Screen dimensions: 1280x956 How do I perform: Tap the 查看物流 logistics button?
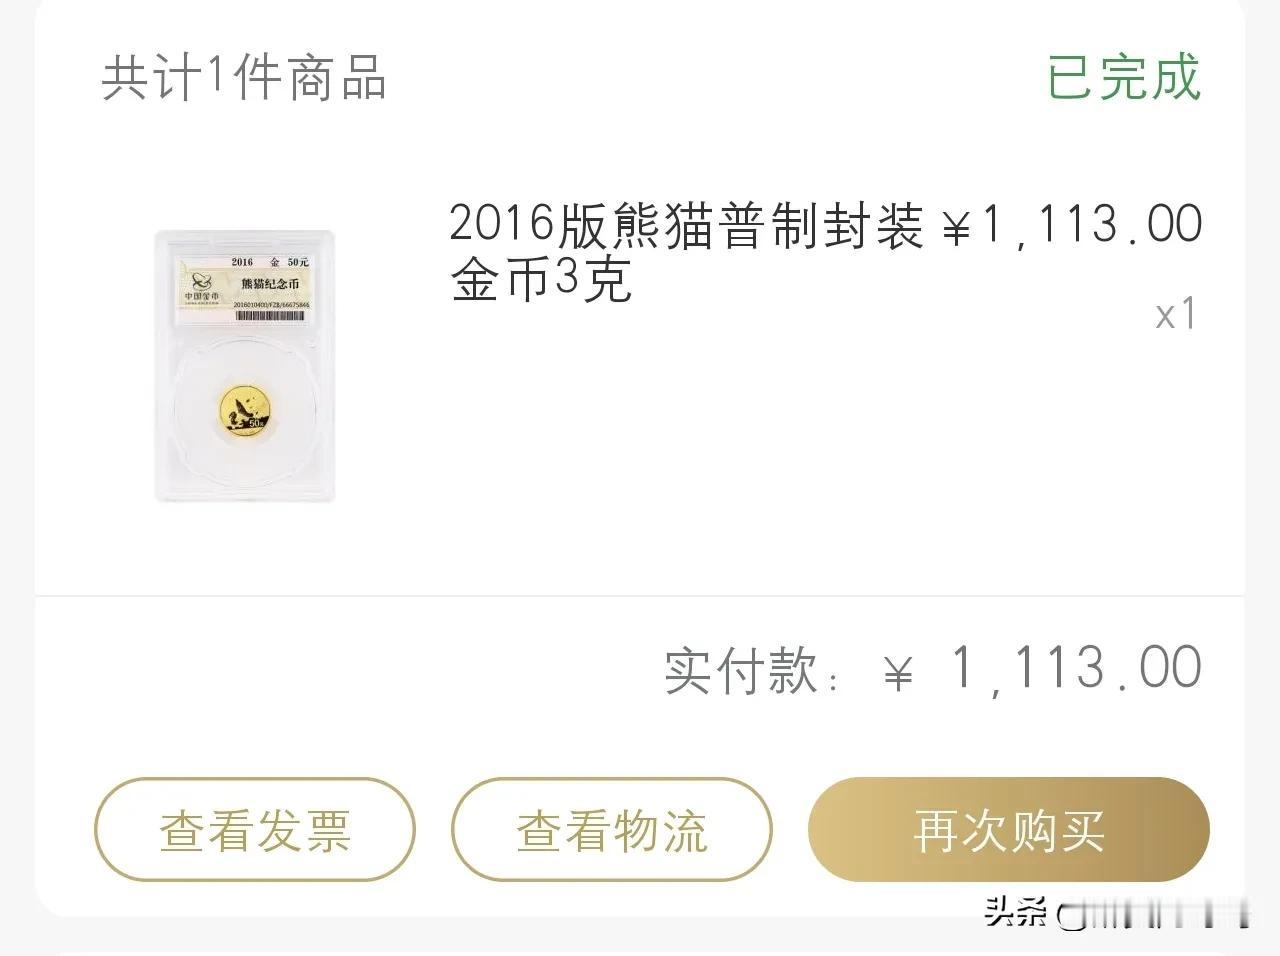click(612, 830)
